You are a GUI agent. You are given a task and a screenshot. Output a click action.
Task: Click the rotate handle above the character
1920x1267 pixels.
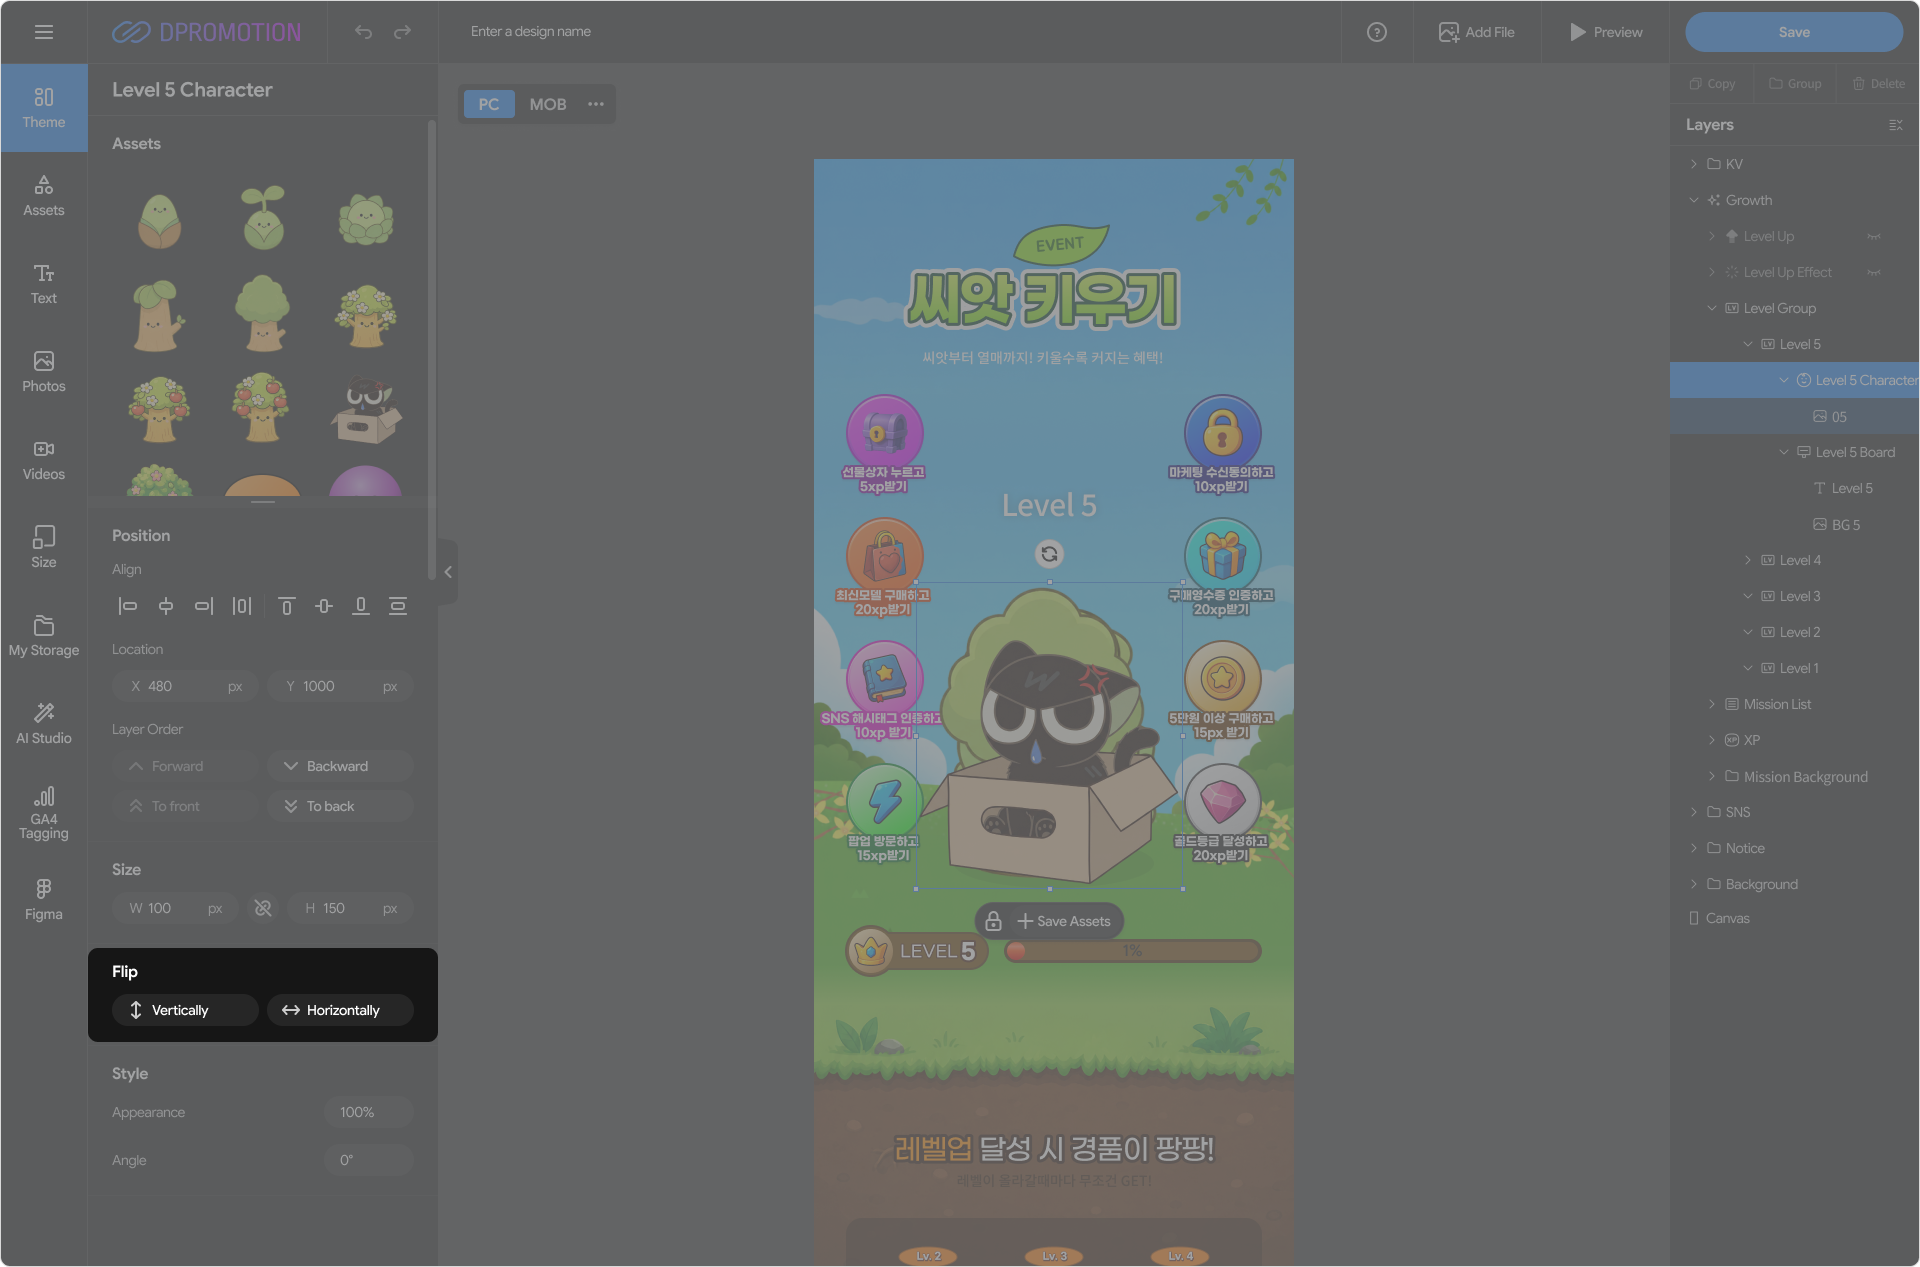click(1049, 554)
